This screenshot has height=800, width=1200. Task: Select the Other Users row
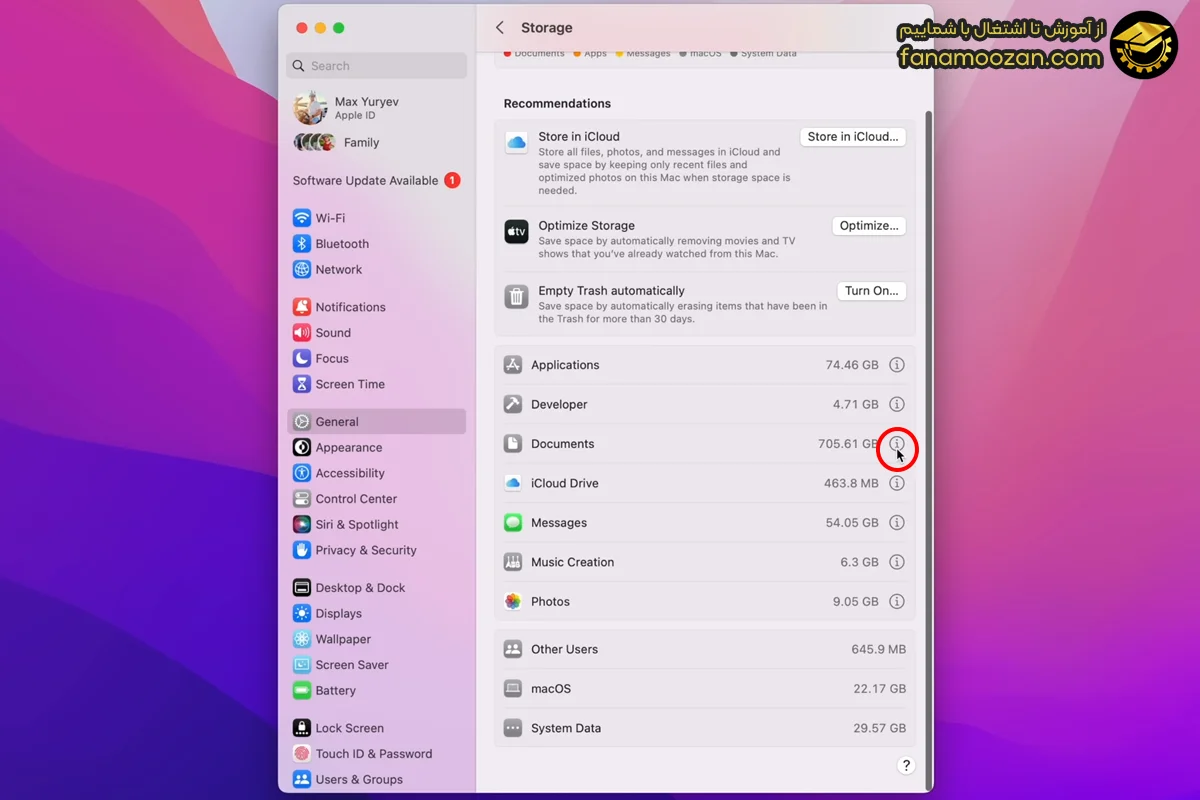[704, 649]
